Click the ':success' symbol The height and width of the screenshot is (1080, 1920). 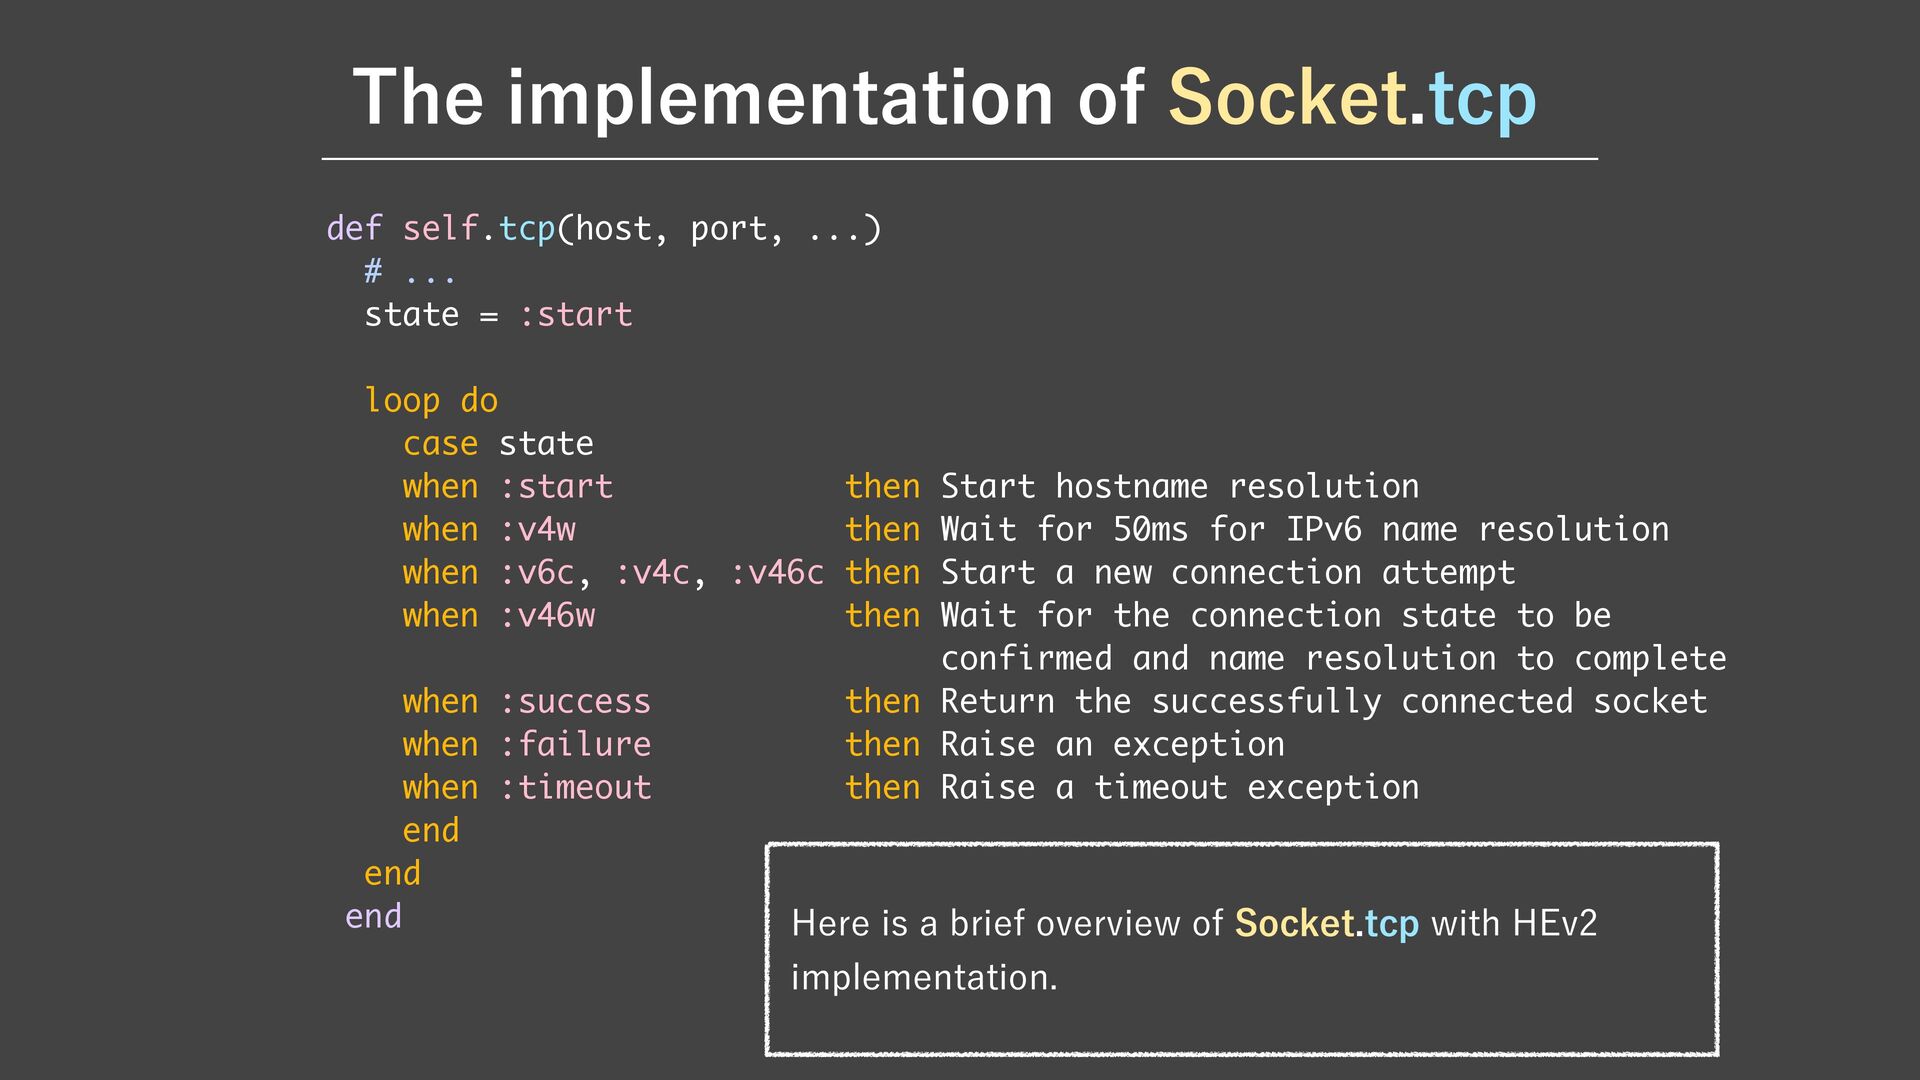coord(576,702)
